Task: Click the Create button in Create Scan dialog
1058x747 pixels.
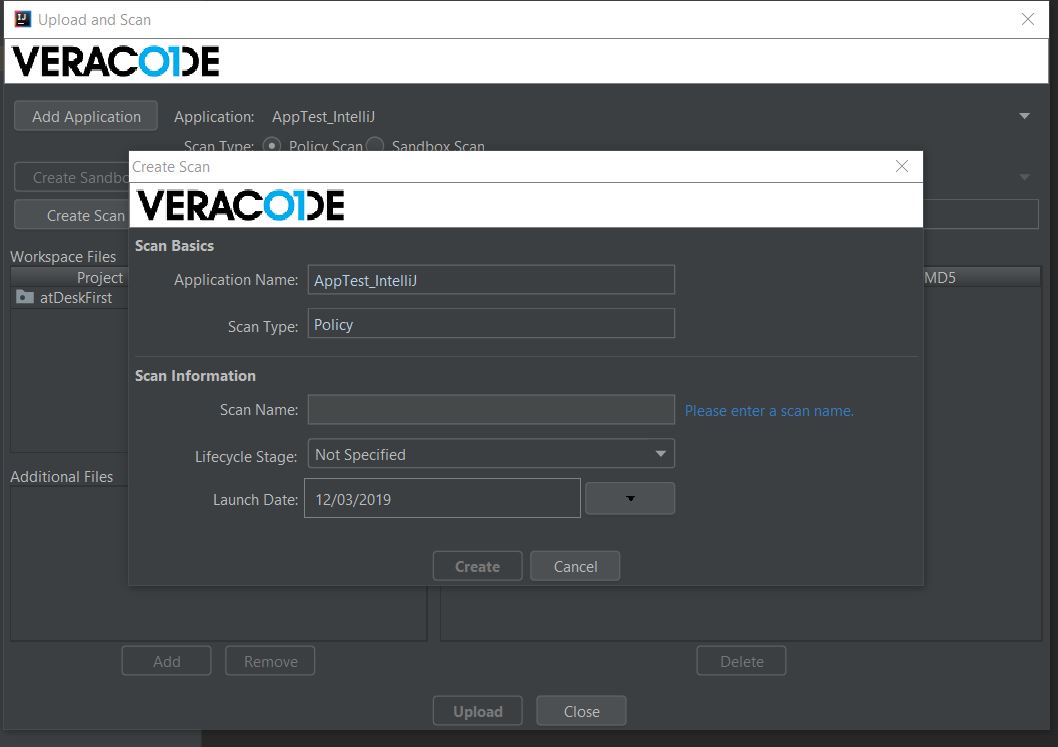Action: (x=477, y=566)
